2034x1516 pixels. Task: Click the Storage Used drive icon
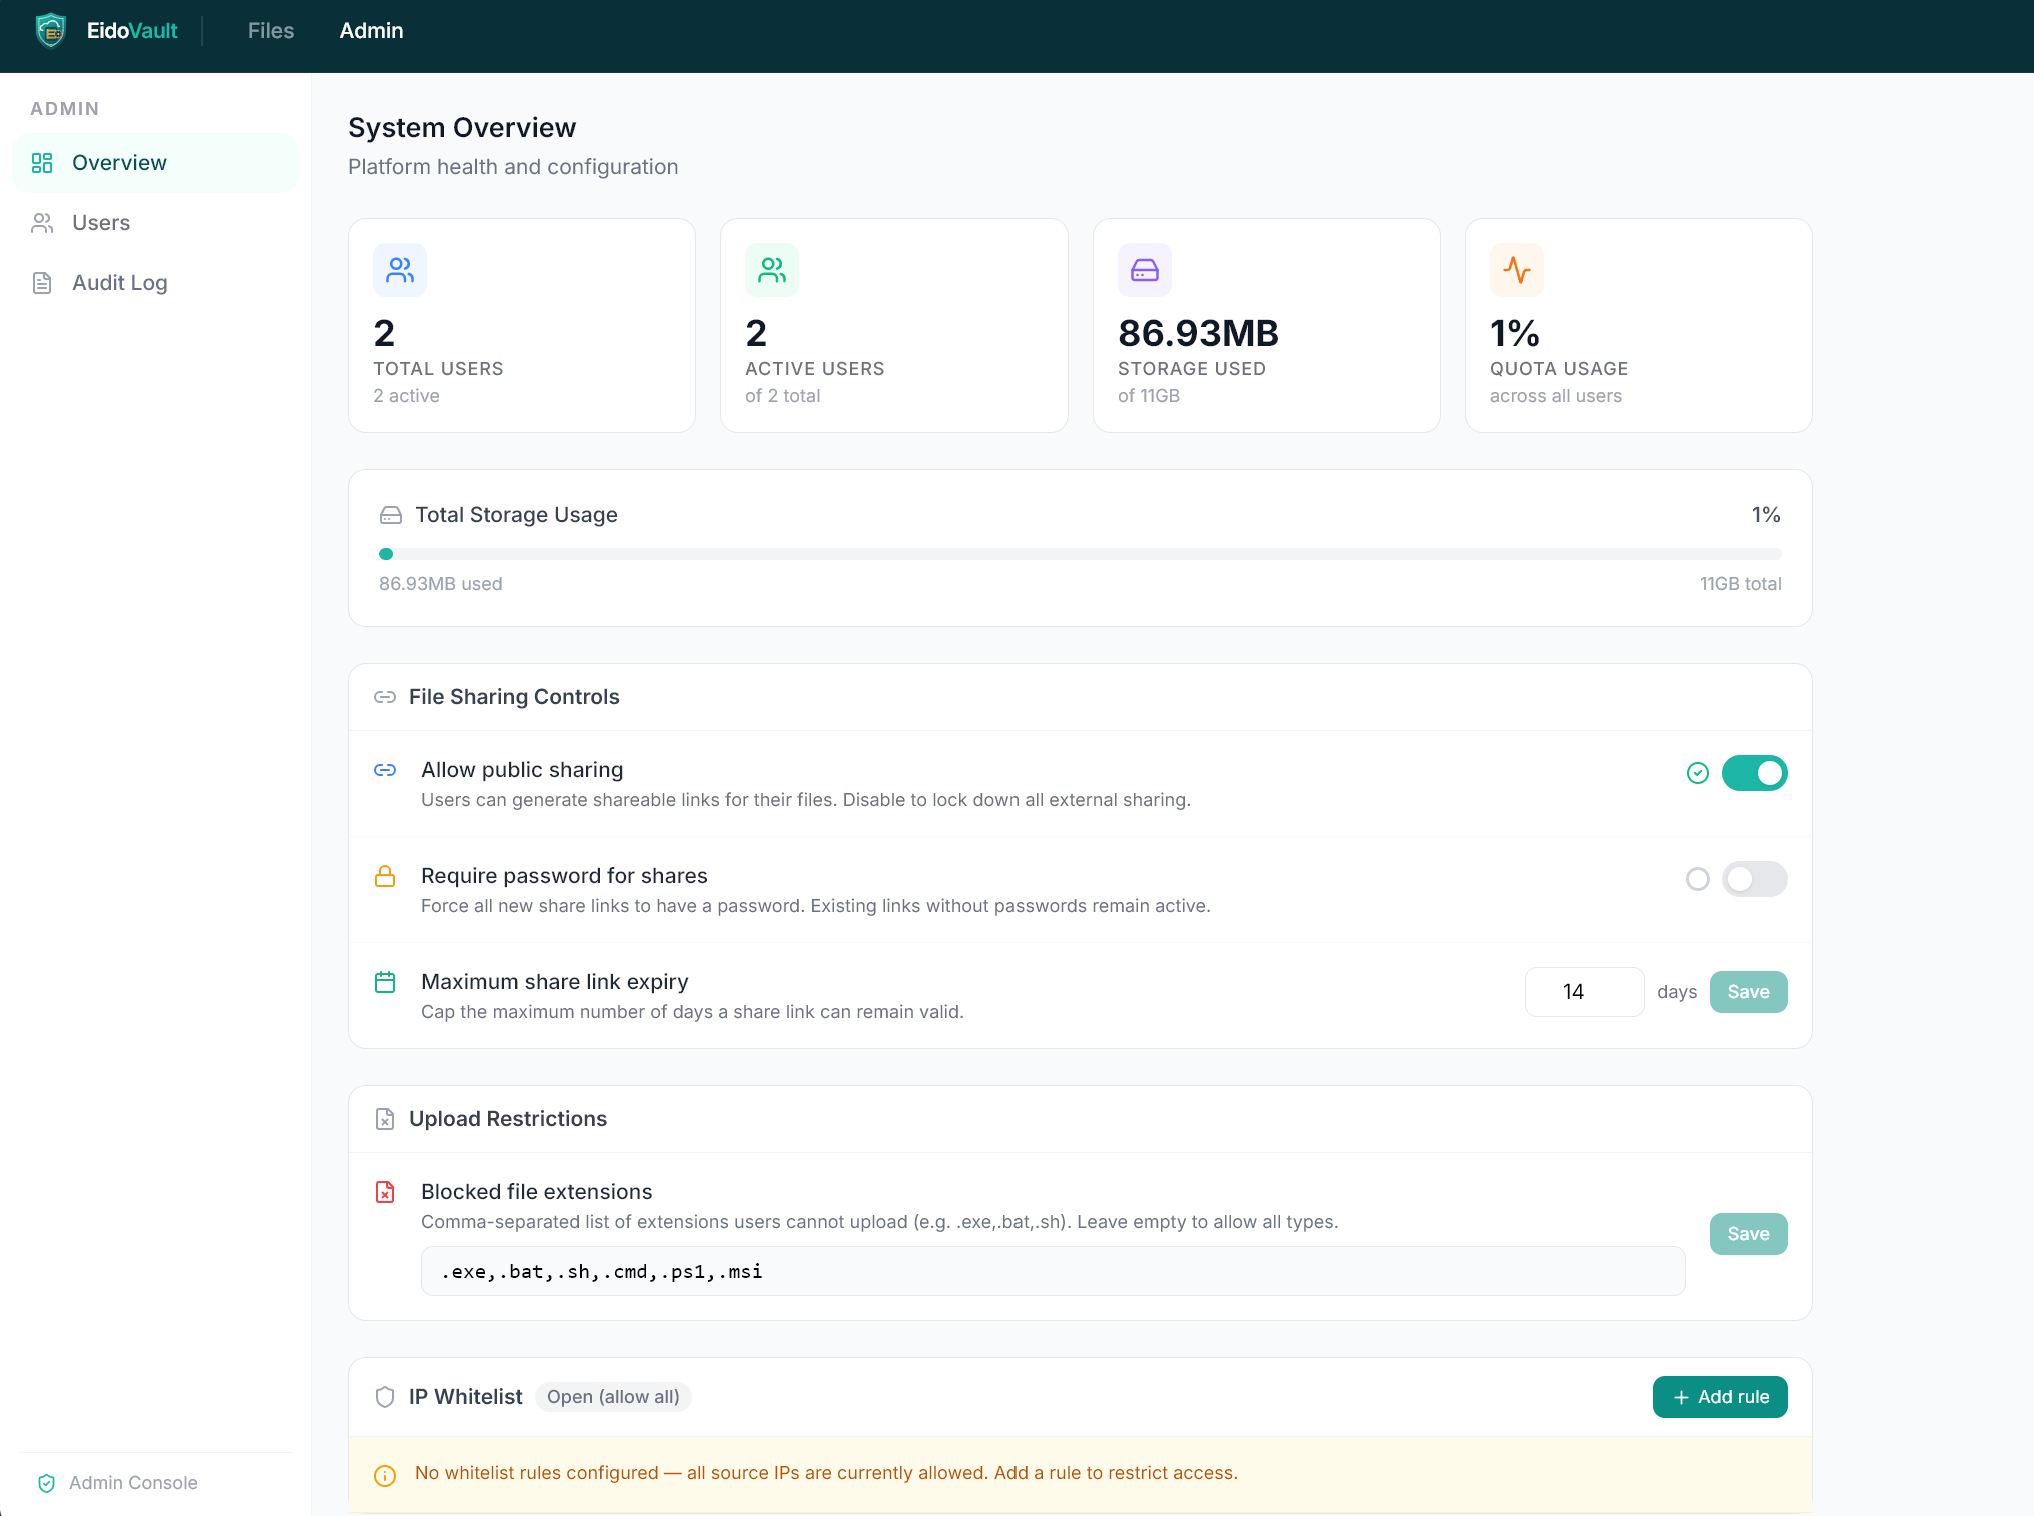[x=1145, y=270]
